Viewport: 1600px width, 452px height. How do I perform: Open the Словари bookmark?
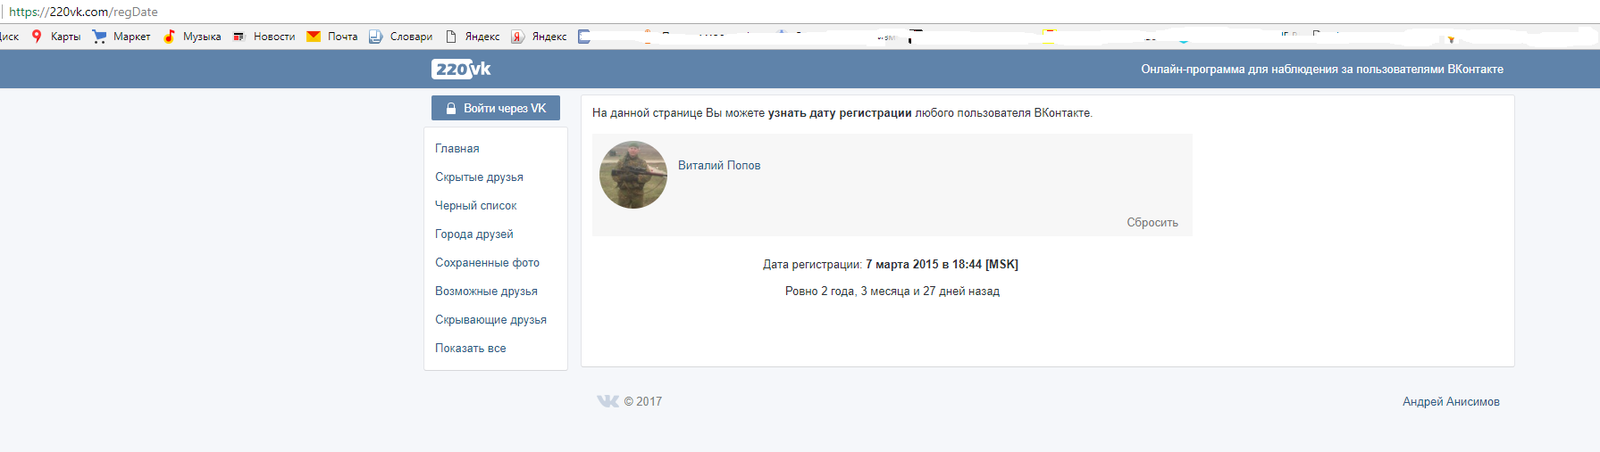click(x=402, y=37)
